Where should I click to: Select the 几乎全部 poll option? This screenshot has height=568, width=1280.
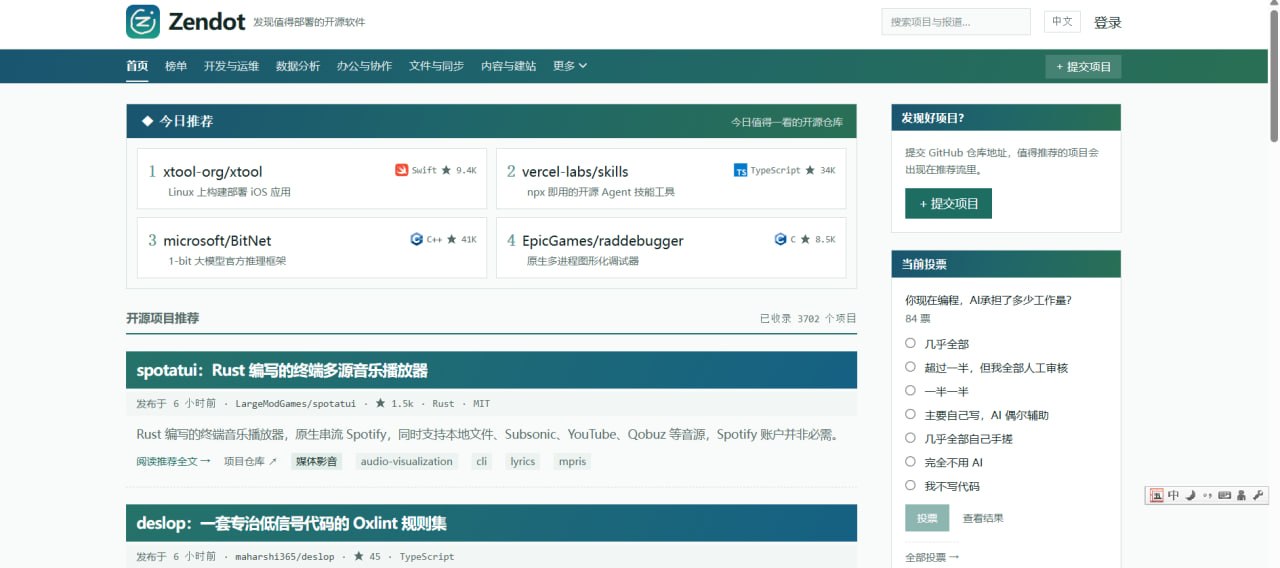coord(910,343)
